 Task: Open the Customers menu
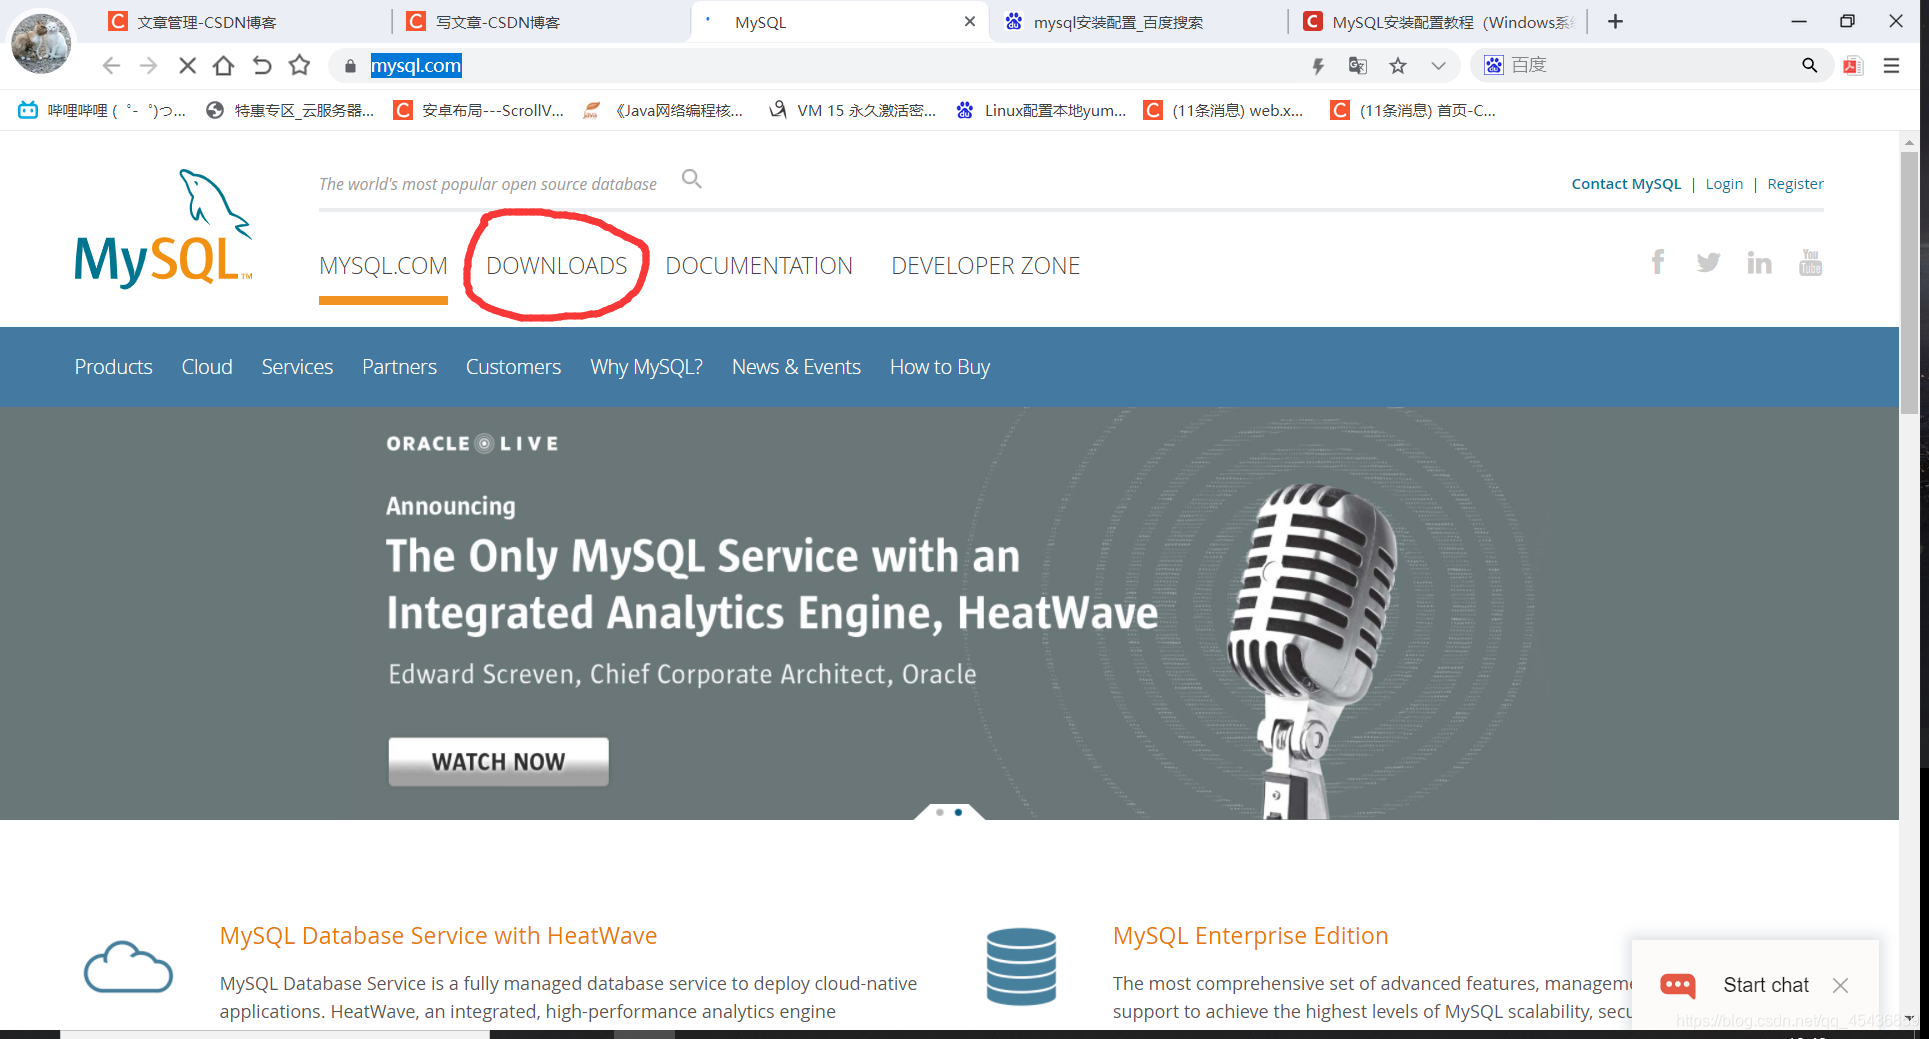coord(513,367)
